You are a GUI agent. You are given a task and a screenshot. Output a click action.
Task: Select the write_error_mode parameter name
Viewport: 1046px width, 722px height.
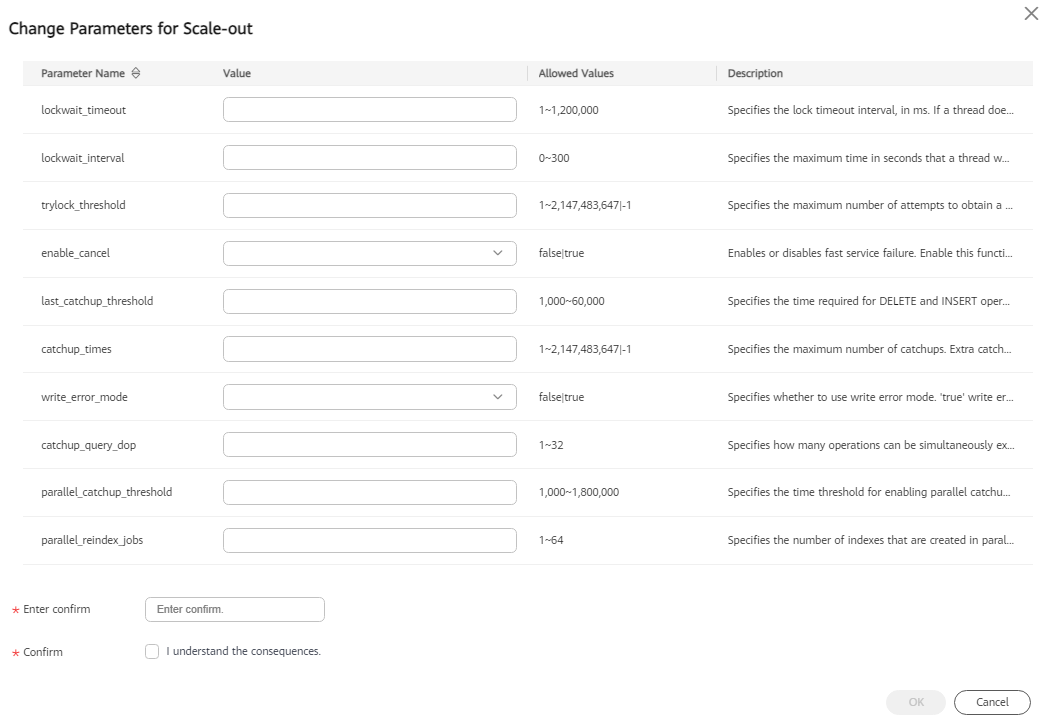pos(85,397)
